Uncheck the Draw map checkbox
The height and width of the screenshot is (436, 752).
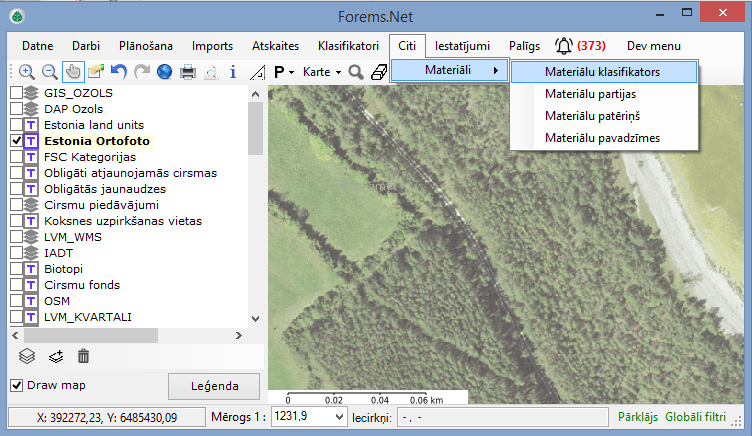[16, 385]
